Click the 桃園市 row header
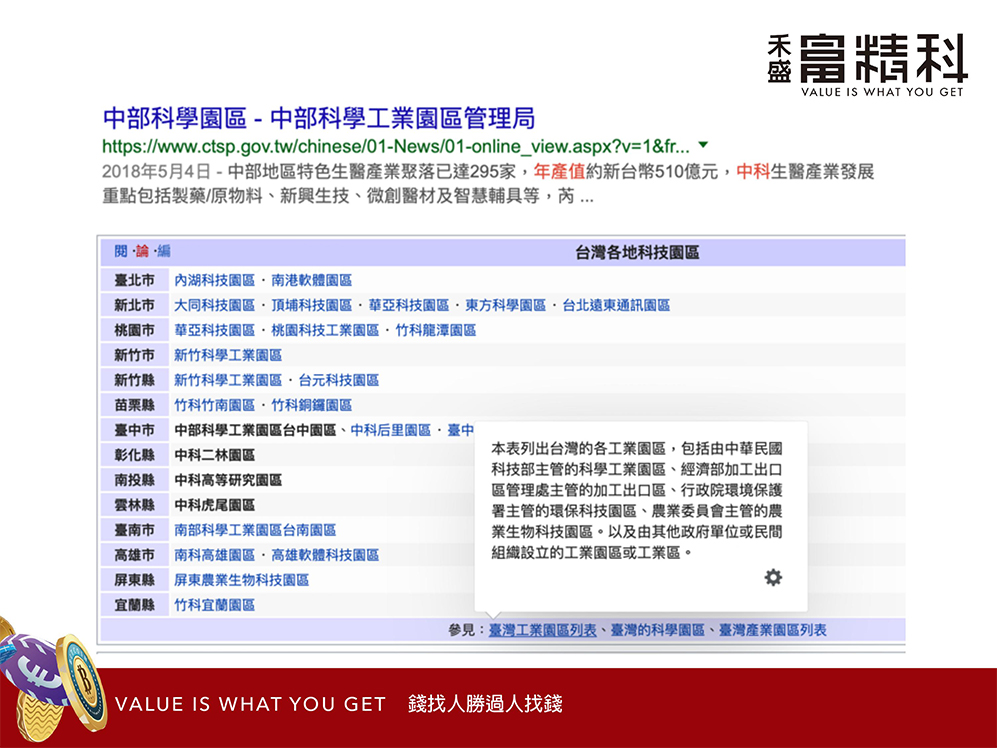Viewport: 997px width, 748px height. point(134,330)
